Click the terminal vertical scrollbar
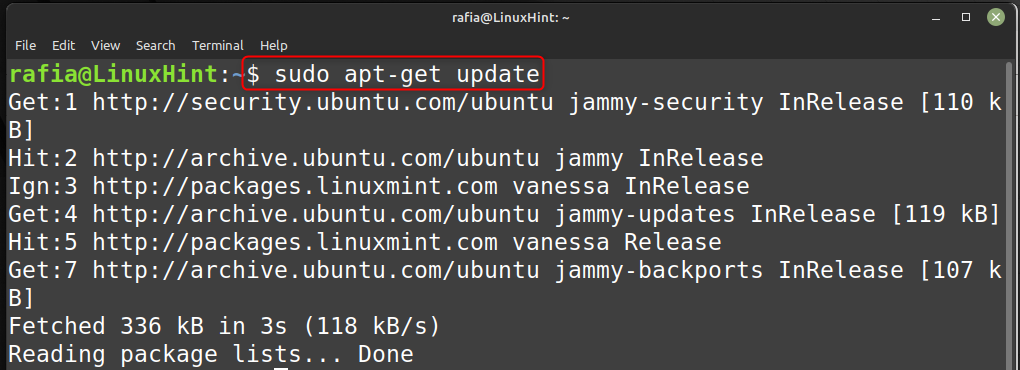This screenshot has width=1020, height=370. (x=1010, y=215)
